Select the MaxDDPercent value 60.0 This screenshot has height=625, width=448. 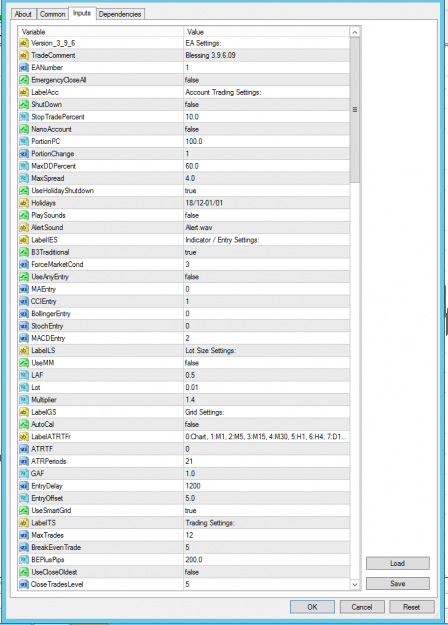pyautogui.click(x=192, y=166)
